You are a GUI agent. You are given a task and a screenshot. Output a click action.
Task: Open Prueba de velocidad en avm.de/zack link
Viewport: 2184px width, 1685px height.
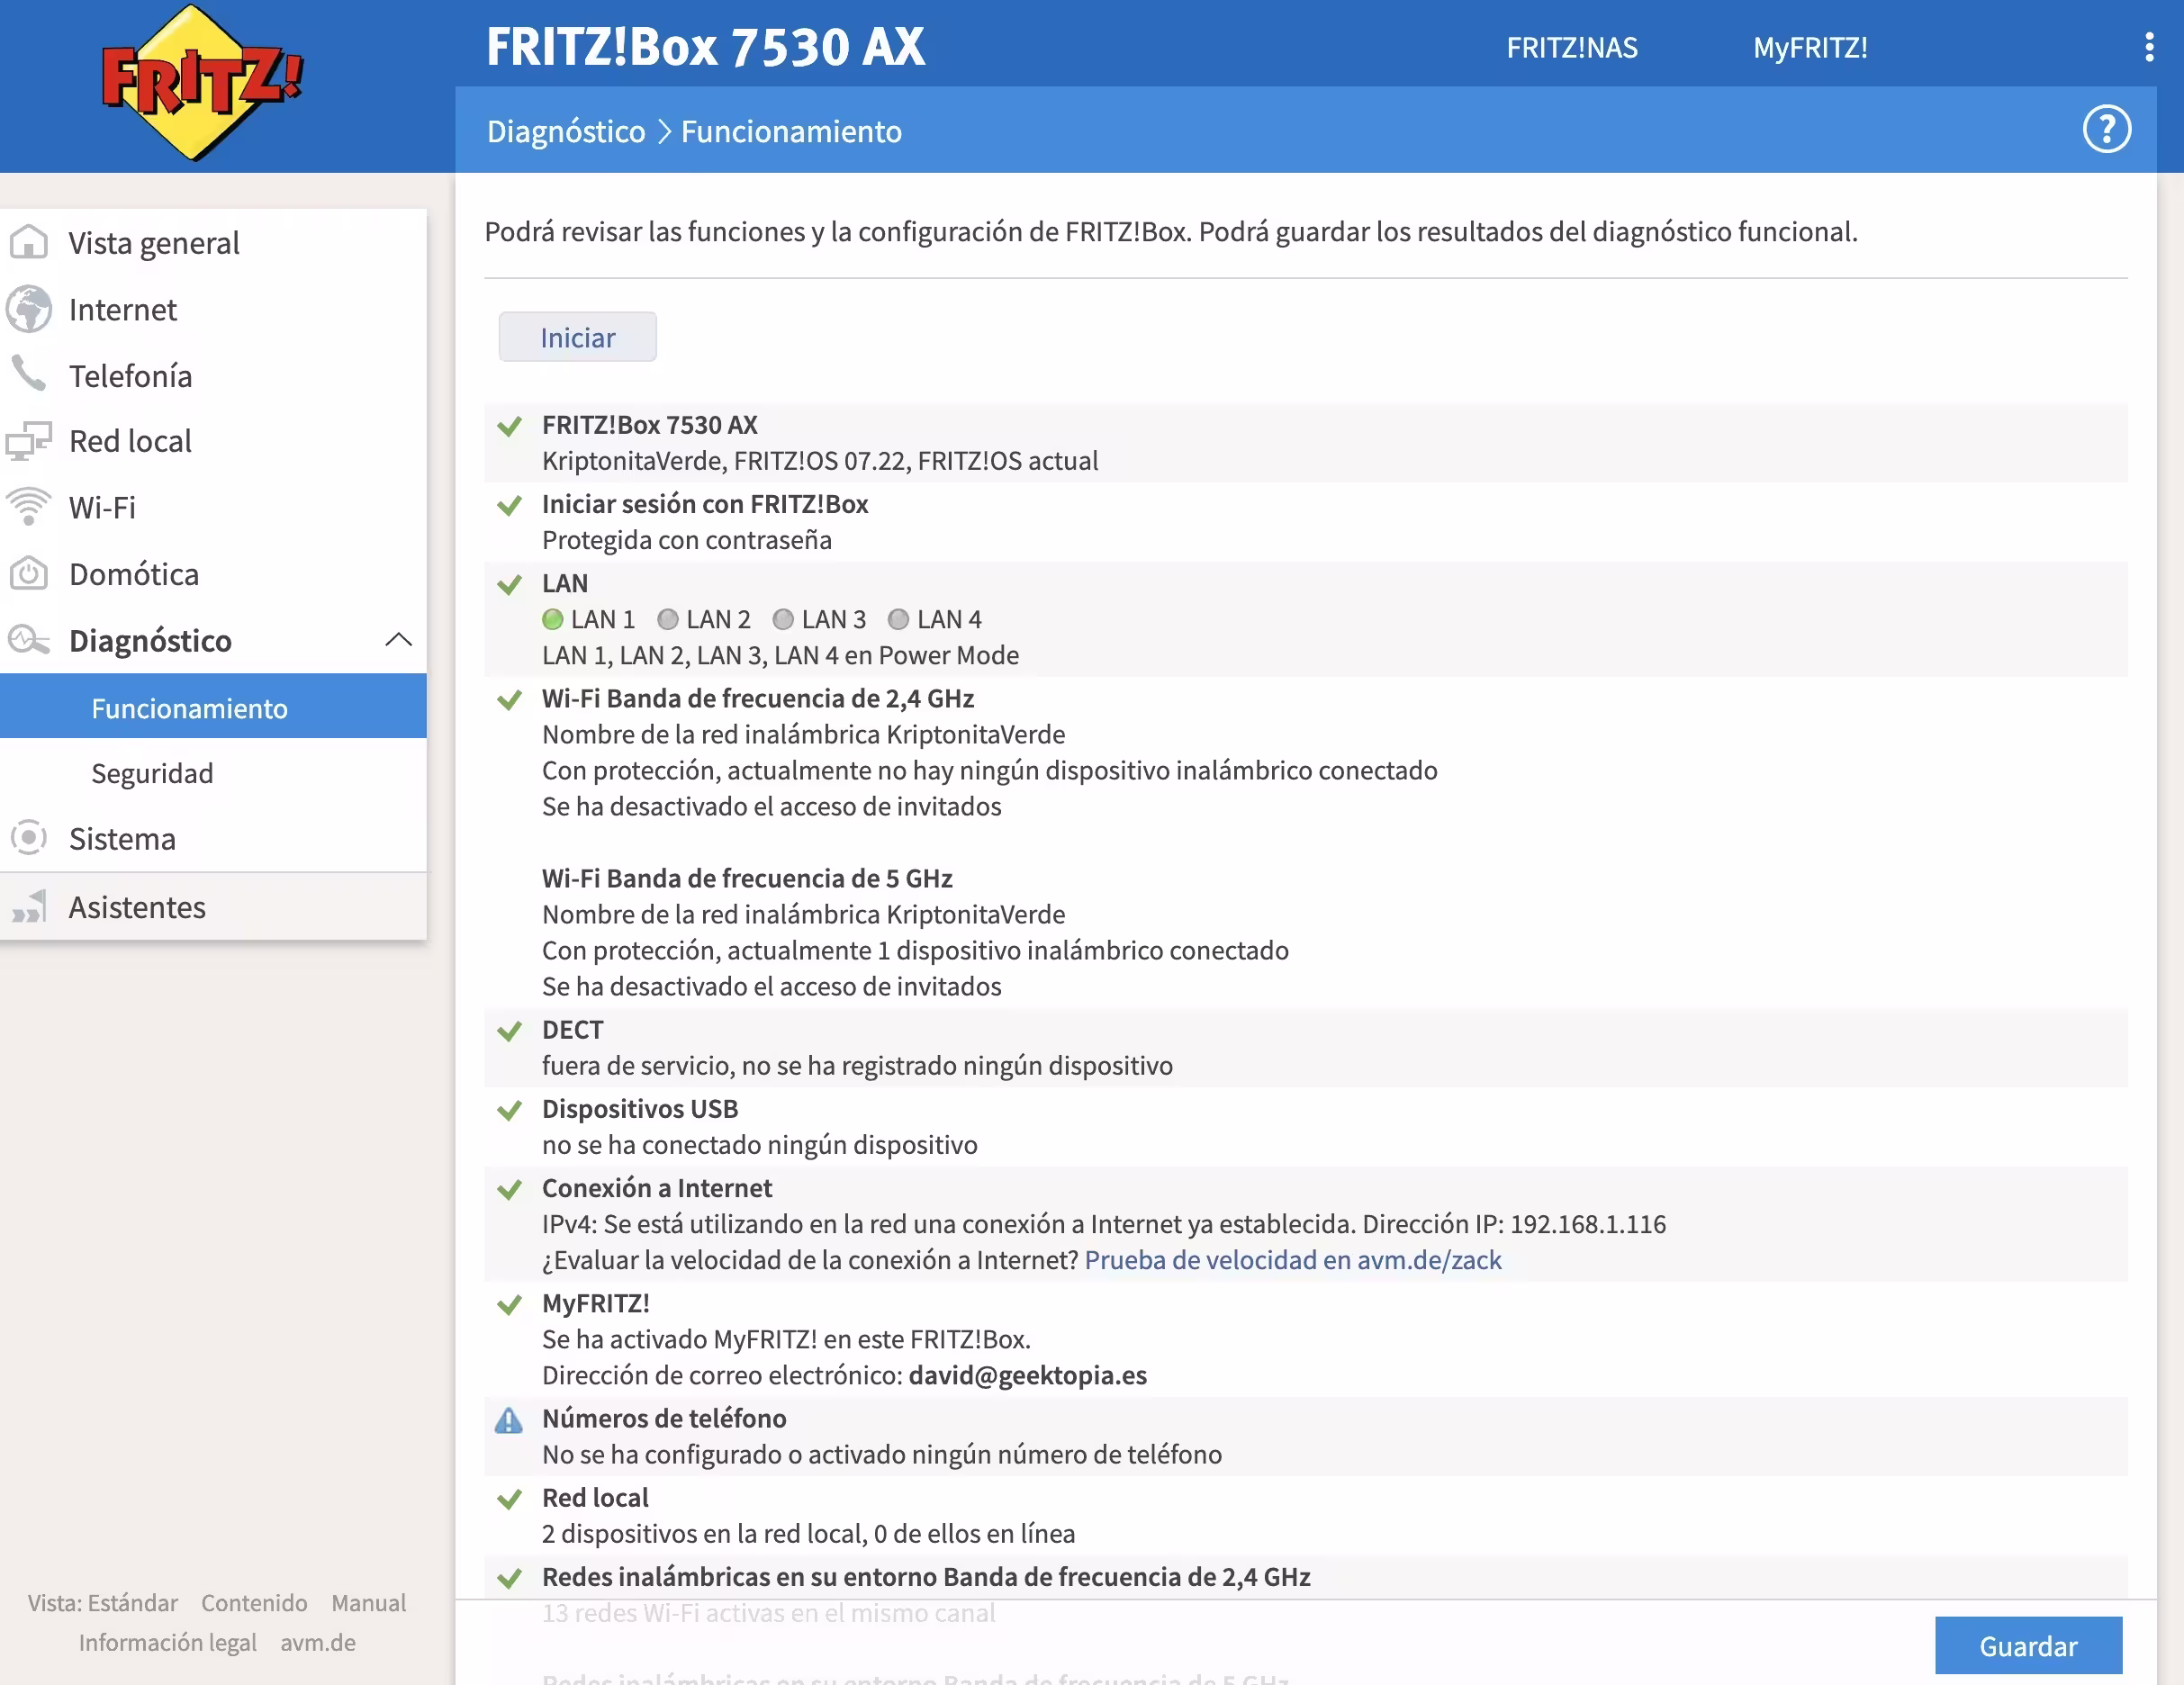[1292, 1260]
